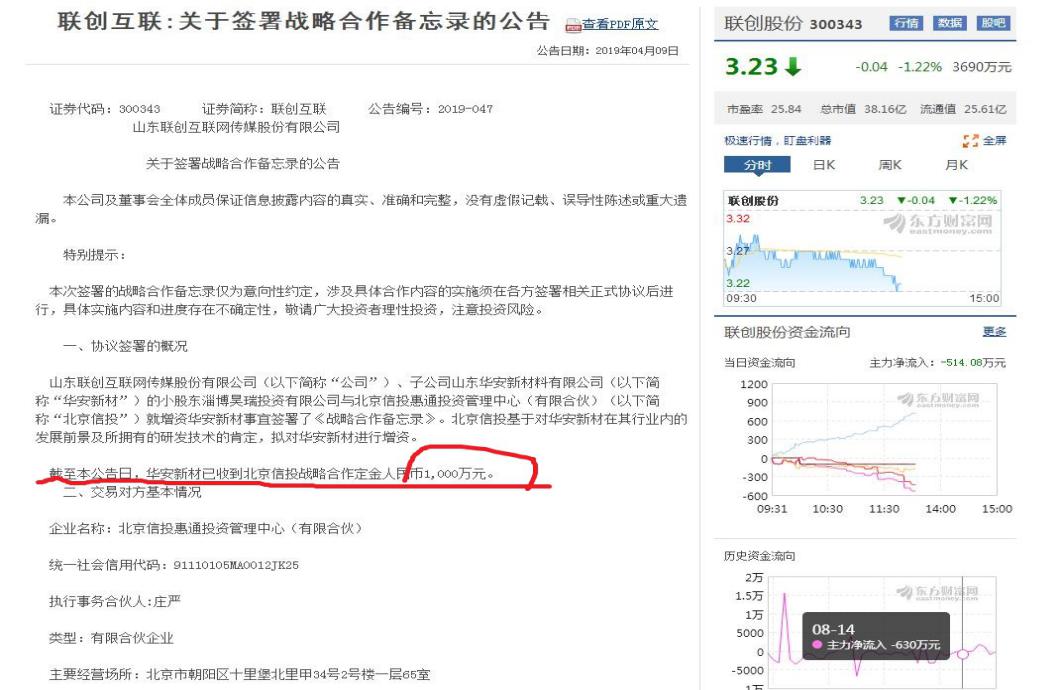Viewport: 1060px width, 690px height.
Task: Click 执行事务合伙人:庄严 line
Action: pyautogui.click(x=115, y=601)
